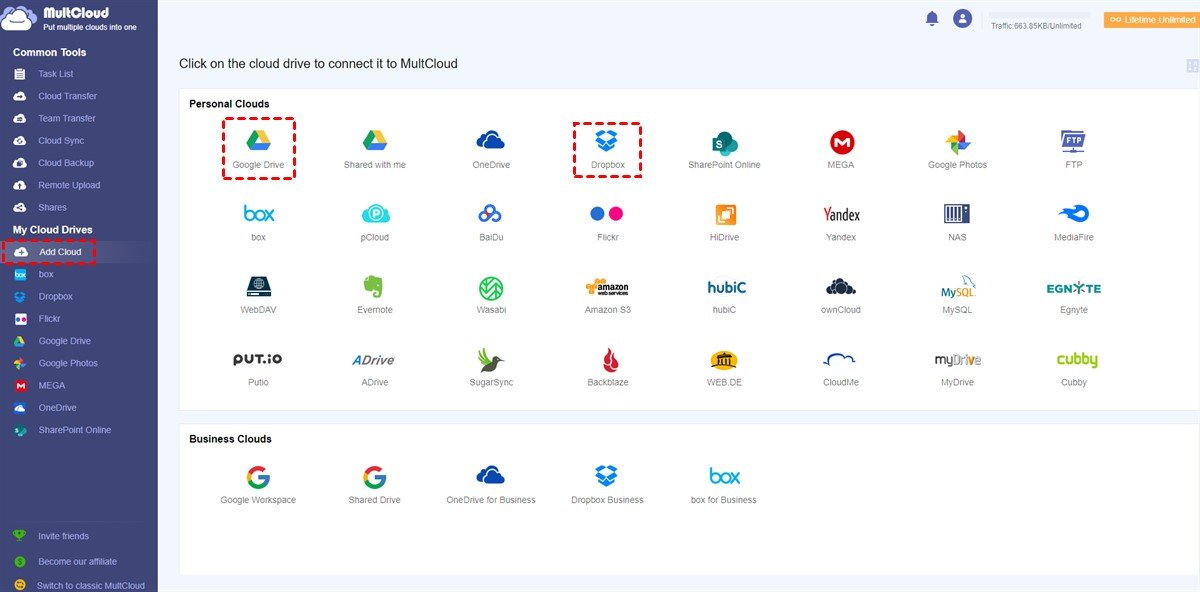The image size is (1200, 592).
Task: Connect Egnyte cloud
Action: pos(1073,295)
